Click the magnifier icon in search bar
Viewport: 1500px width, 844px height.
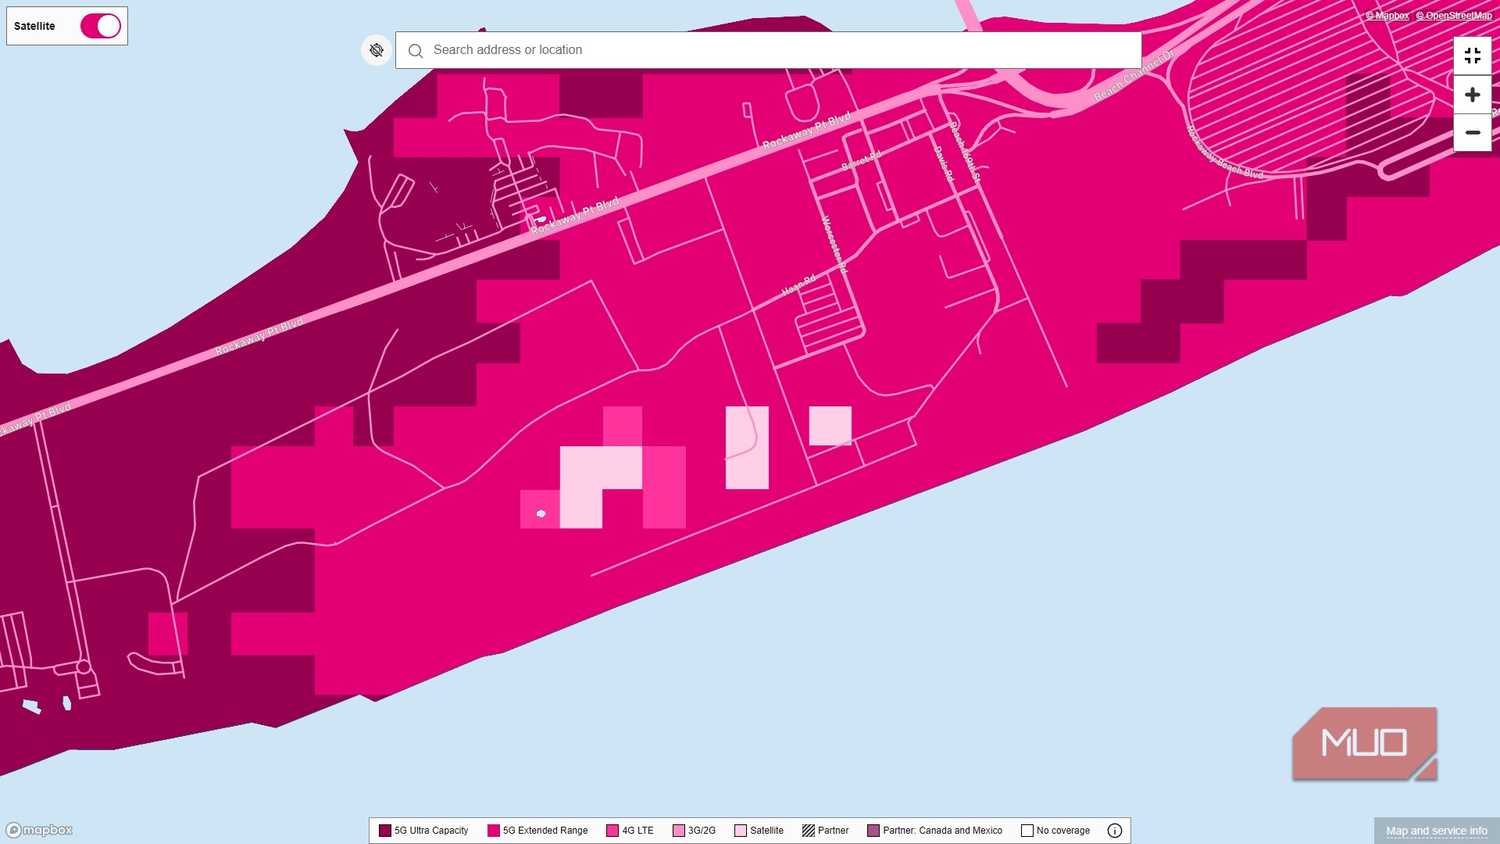416,50
